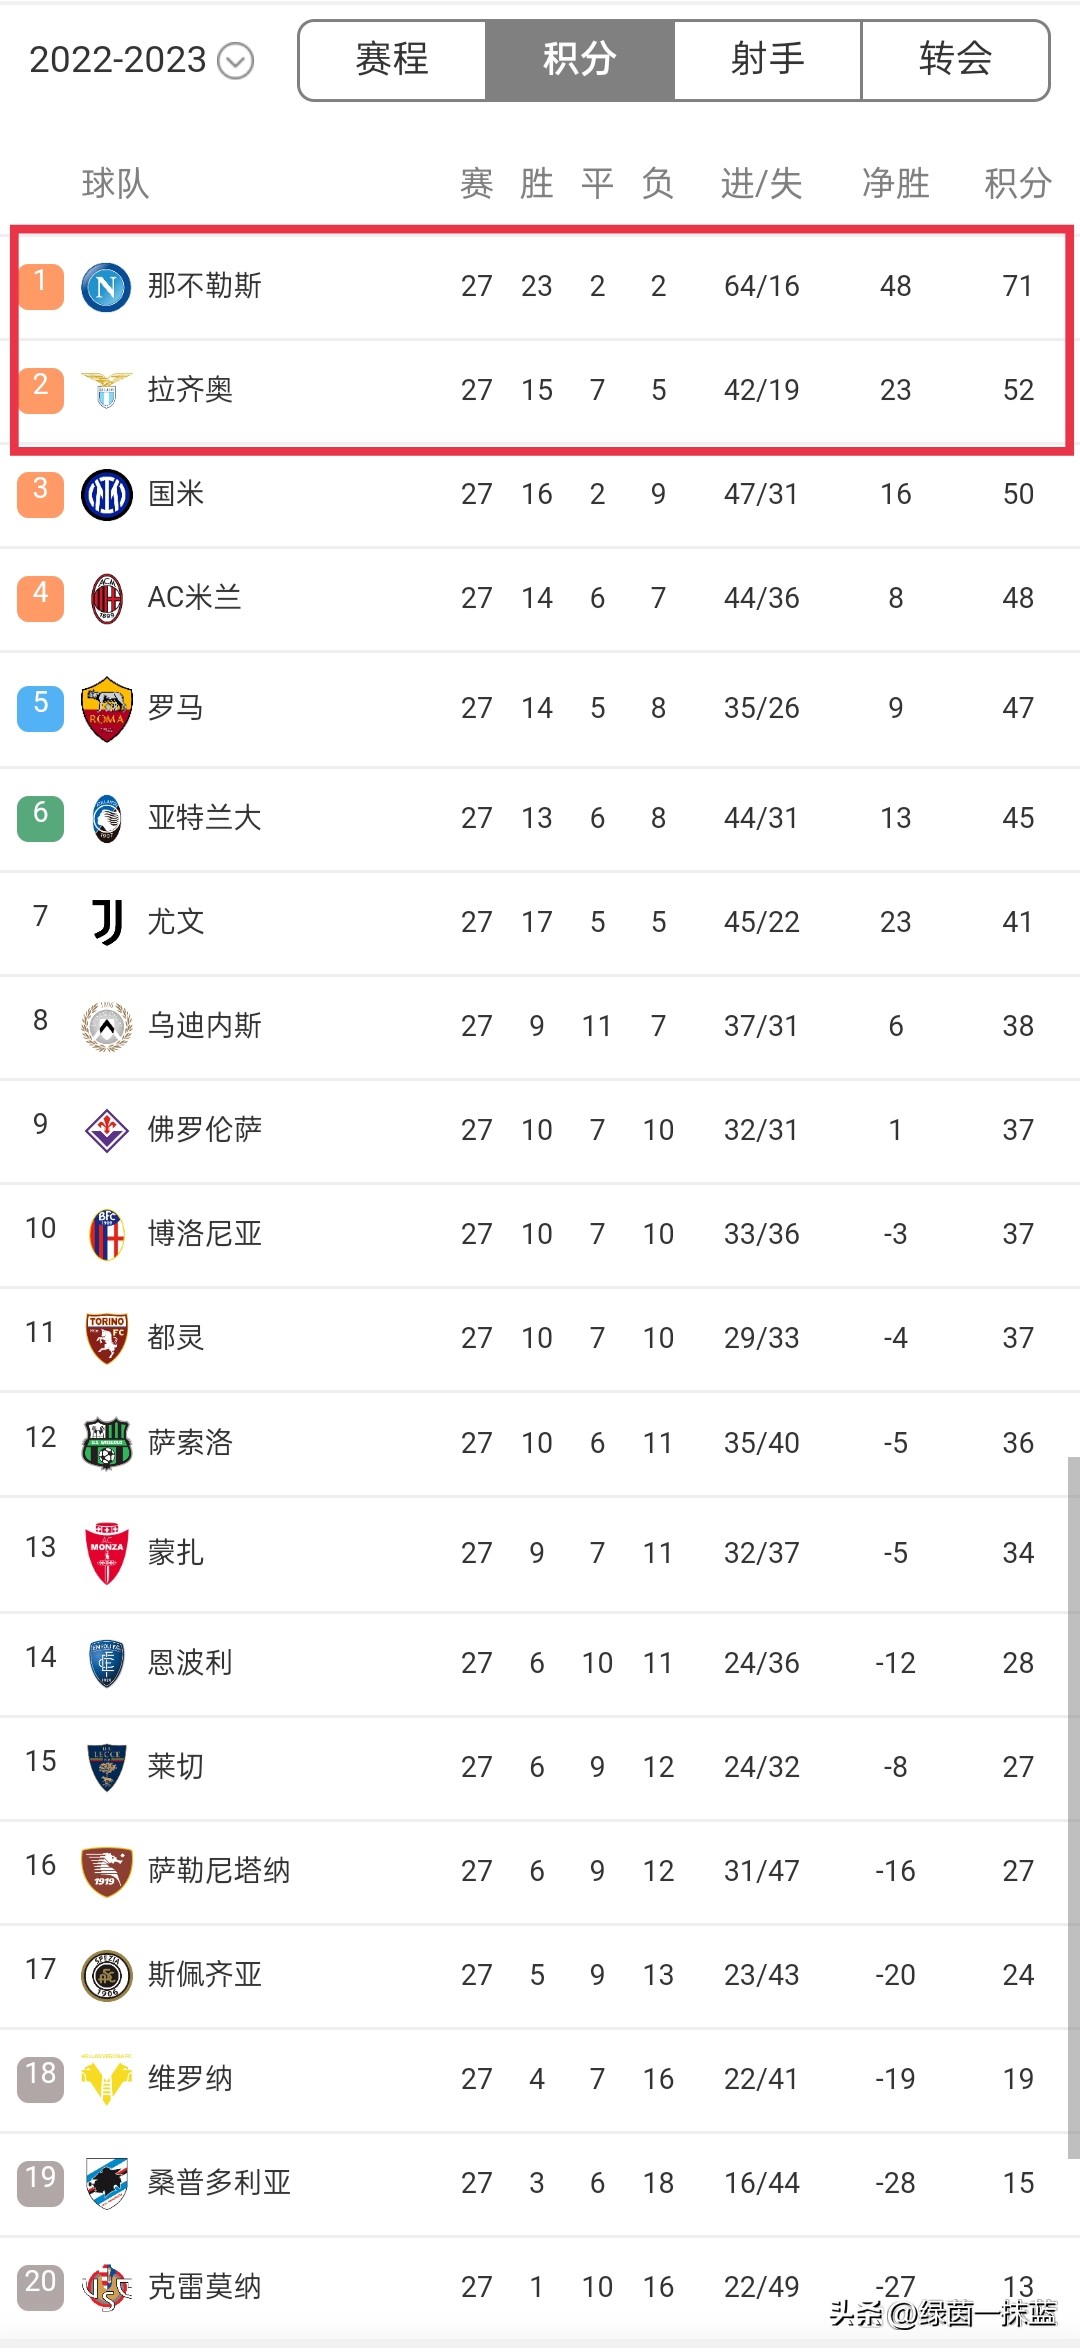Click the Monza red crest icon
The image size is (1080, 2352).
click(x=106, y=1552)
